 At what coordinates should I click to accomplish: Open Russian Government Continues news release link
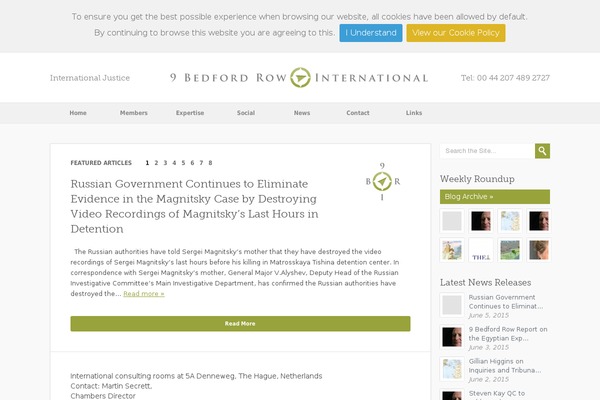(506, 302)
